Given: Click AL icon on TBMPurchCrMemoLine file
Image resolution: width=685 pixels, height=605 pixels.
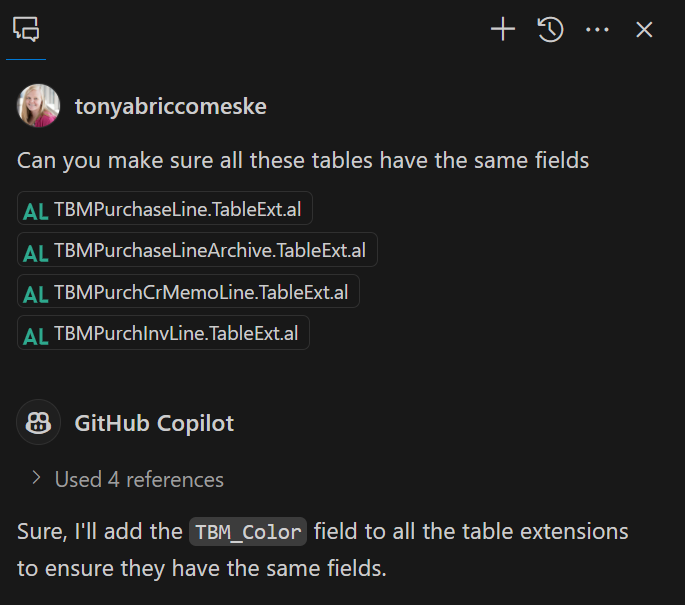Looking at the screenshot, I should (x=36, y=293).
